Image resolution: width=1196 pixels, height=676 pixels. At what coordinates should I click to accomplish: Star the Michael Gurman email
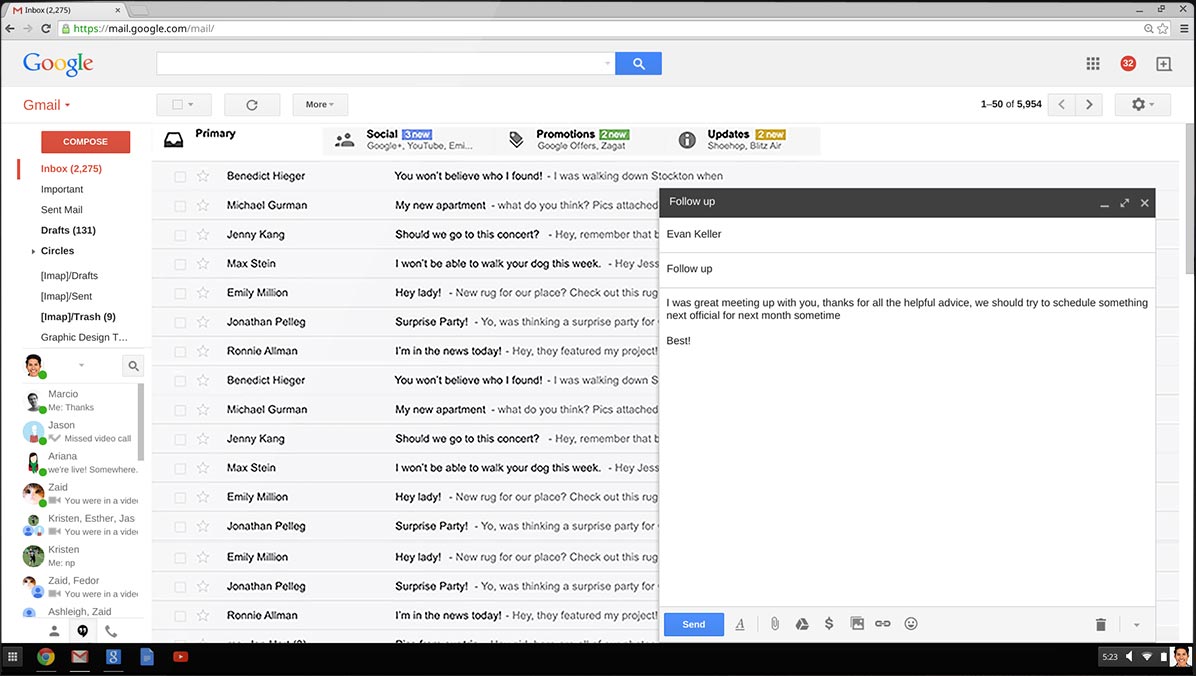coord(203,206)
